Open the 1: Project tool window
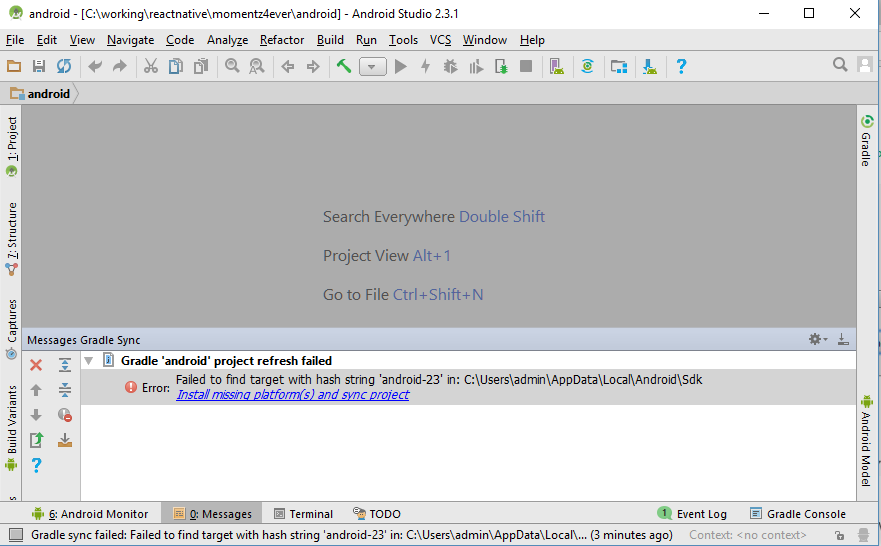The width and height of the screenshot is (881, 546). pos(12,146)
